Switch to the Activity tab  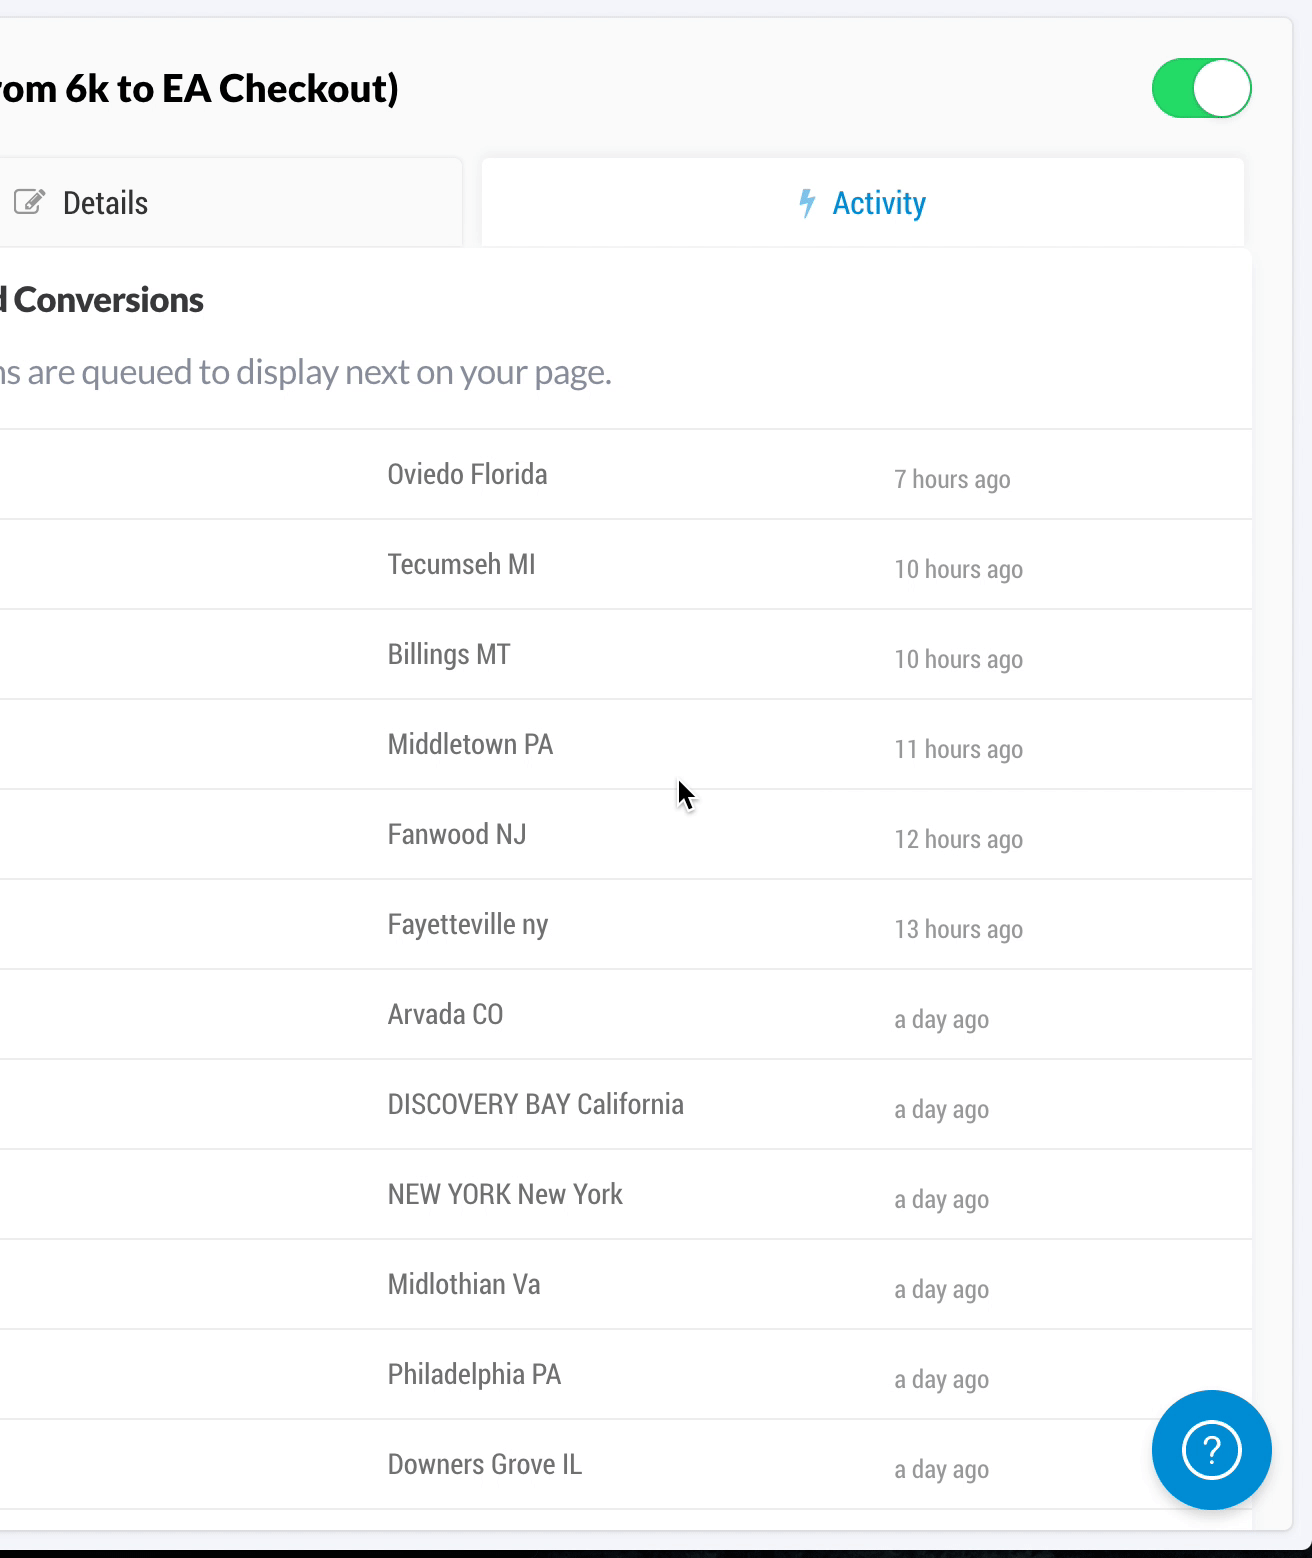863,202
